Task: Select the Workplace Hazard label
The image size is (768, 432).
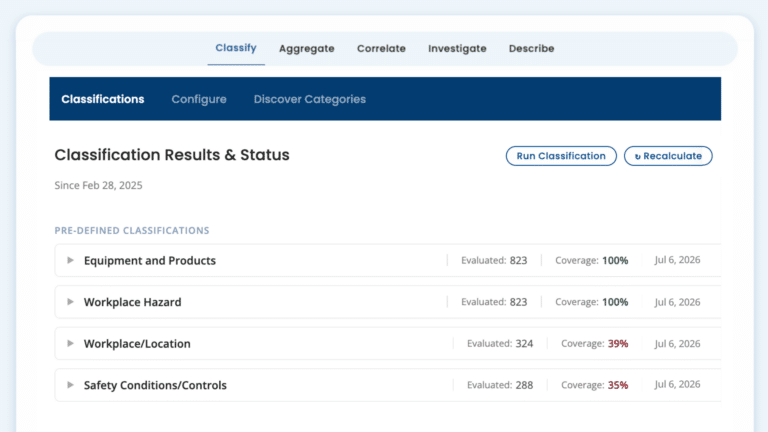Action: pos(132,302)
